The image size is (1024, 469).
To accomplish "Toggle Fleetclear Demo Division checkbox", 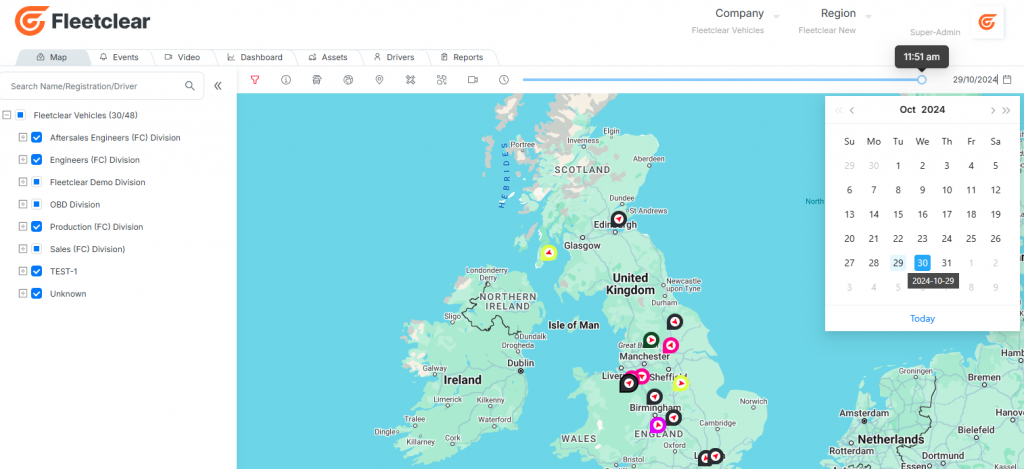I will click(37, 182).
